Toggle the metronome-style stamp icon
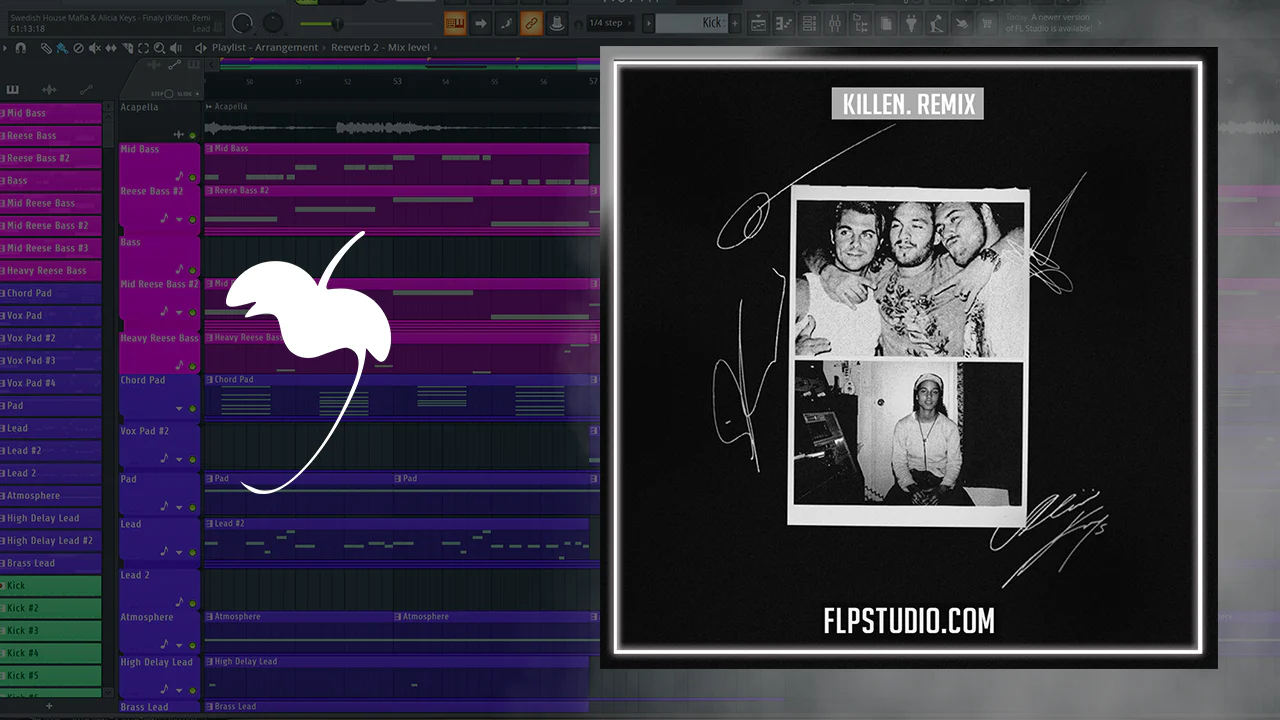The image size is (1280, 720). pos(556,23)
